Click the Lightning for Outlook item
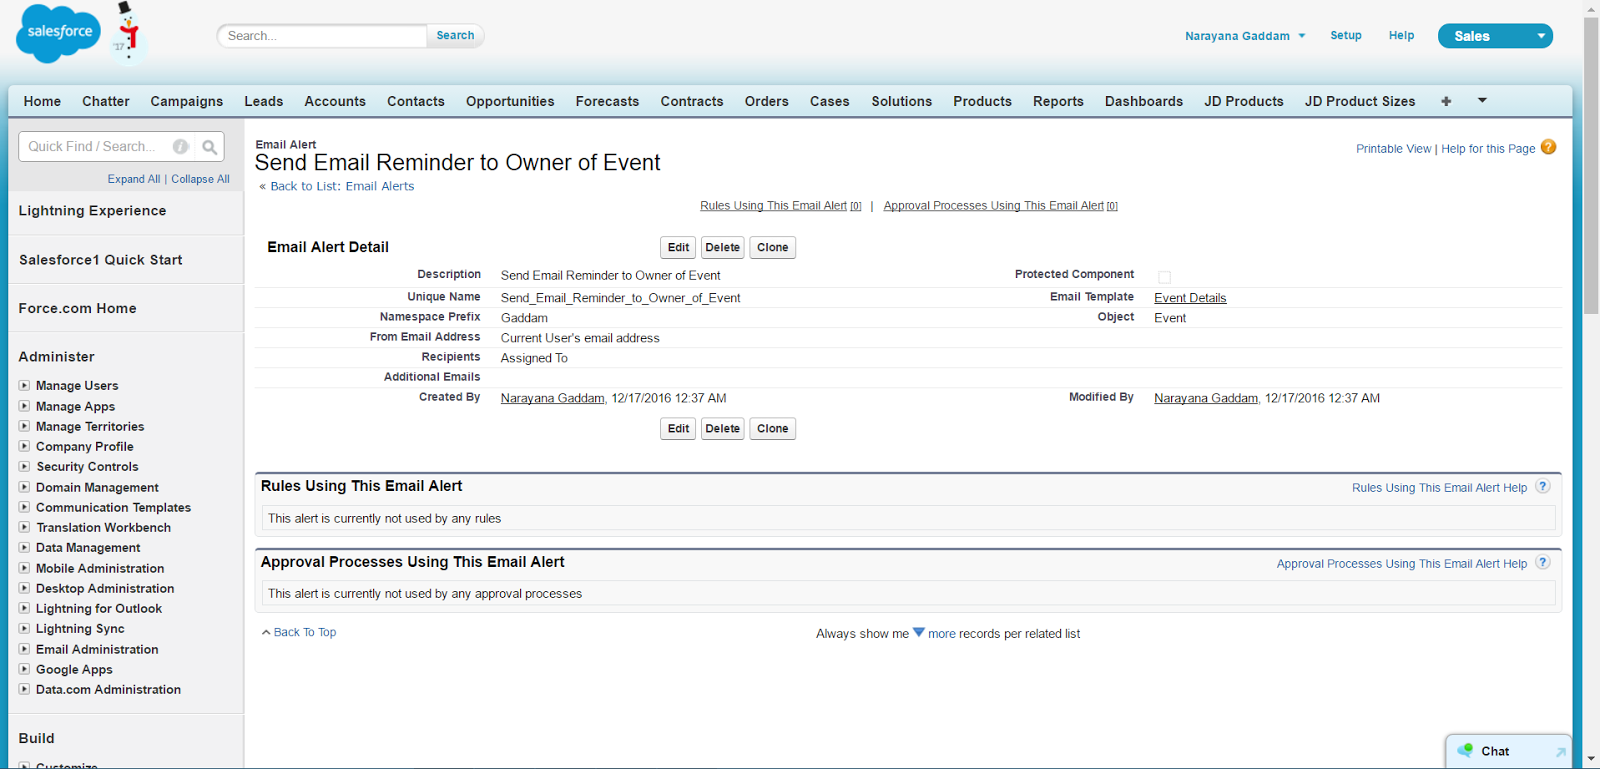The width and height of the screenshot is (1600, 769). click(98, 608)
